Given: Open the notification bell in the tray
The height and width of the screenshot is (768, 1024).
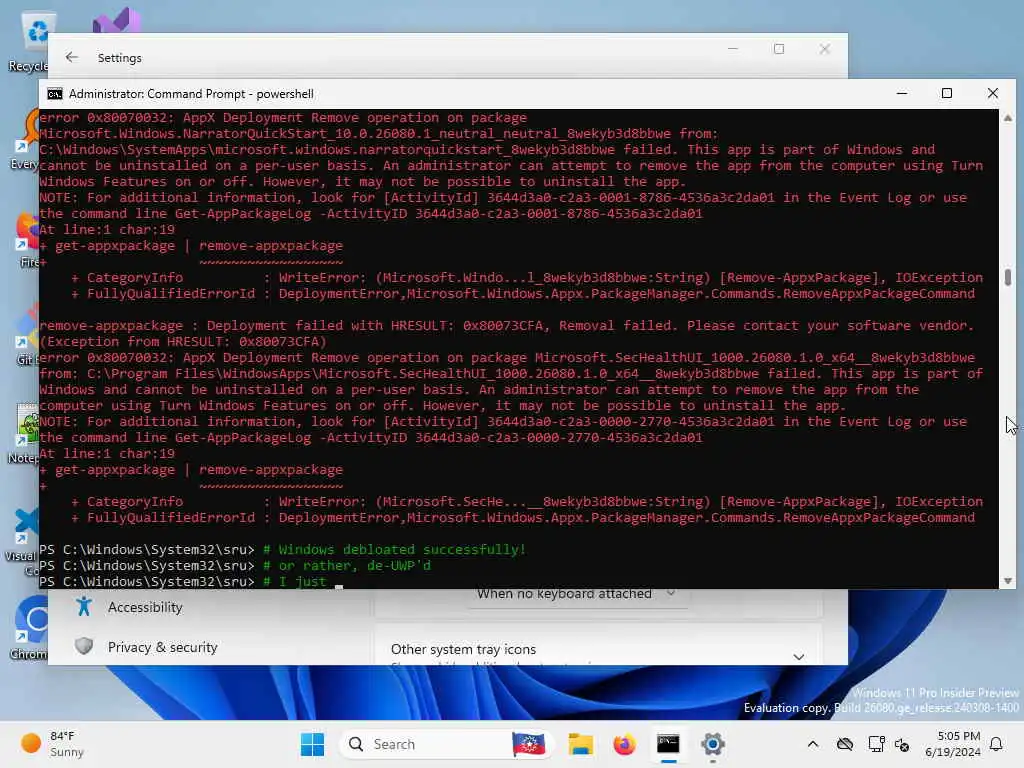Looking at the screenshot, I should (996, 744).
